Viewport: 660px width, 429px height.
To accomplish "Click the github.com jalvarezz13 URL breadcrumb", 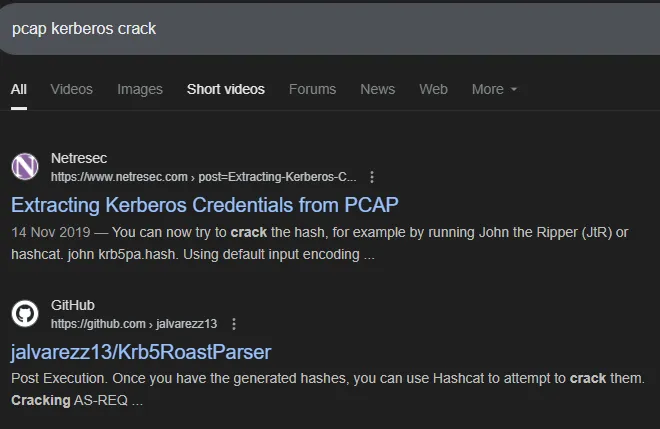I will click(134, 324).
